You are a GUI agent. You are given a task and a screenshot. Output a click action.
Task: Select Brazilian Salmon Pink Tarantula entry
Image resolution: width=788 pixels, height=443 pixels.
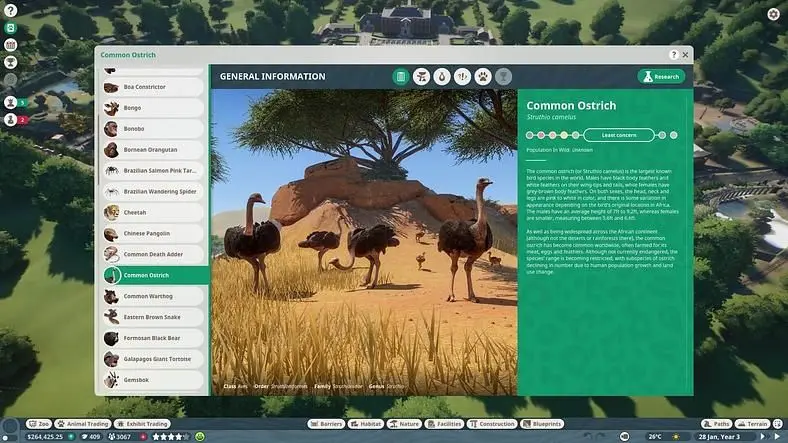point(153,171)
